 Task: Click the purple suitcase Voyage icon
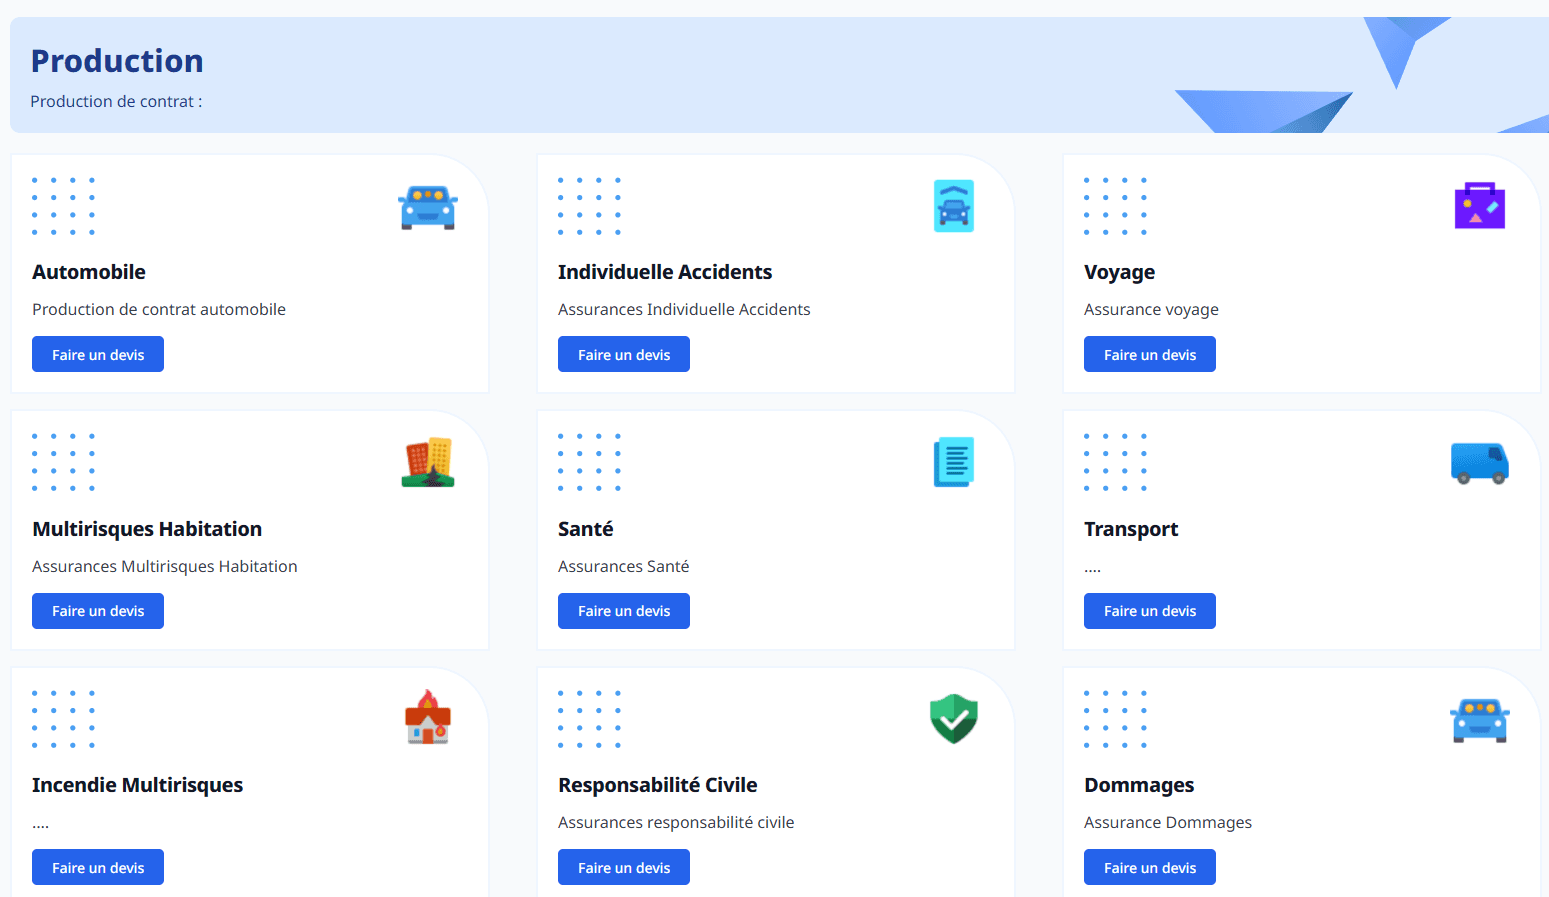click(1479, 206)
